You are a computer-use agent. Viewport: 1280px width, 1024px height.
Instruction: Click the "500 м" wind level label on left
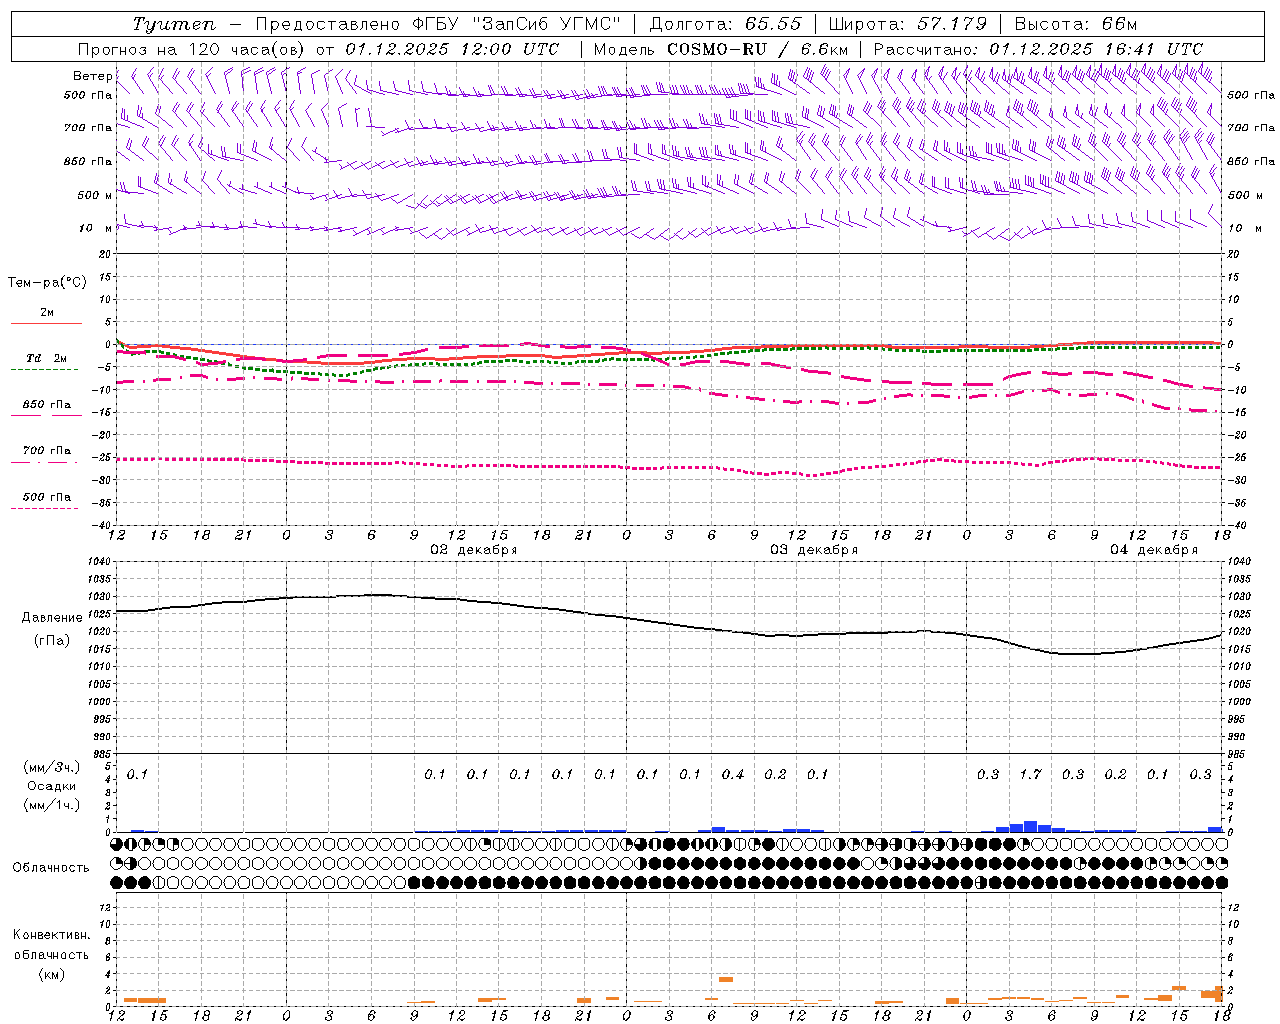[x=95, y=195]
